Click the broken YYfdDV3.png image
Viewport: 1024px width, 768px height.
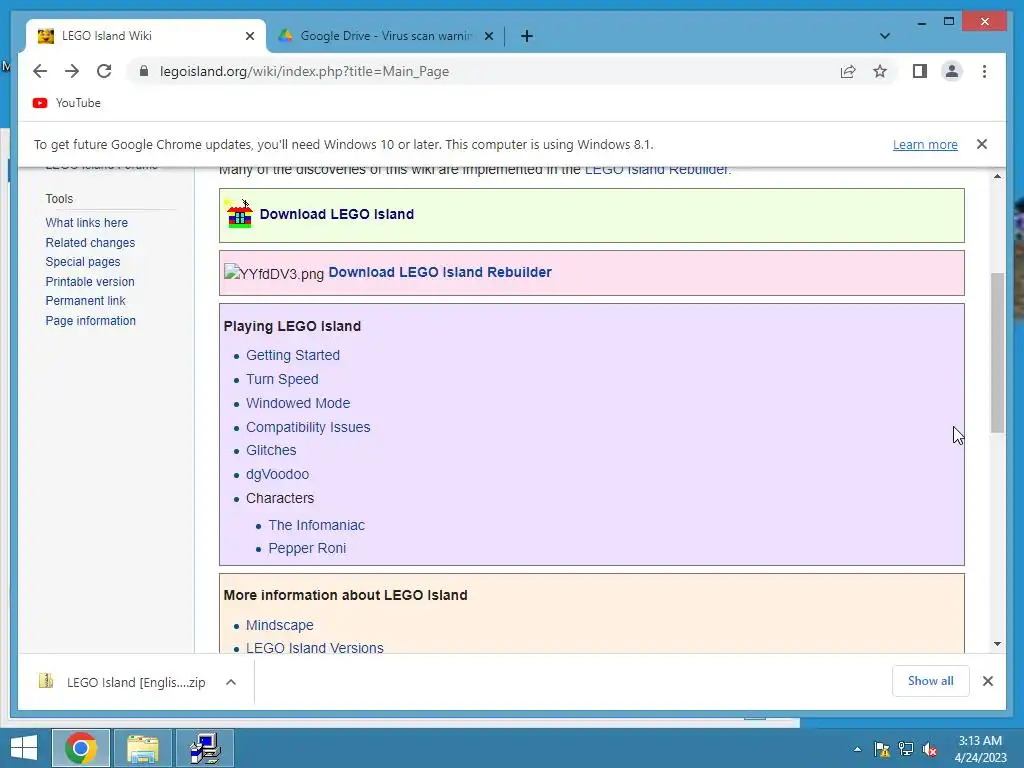pyautogui.click(x=274, y=273)
